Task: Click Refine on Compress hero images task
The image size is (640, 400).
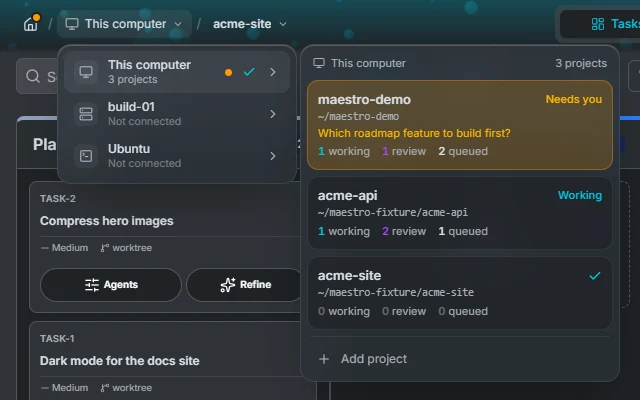Action: [x=245, y=284]
